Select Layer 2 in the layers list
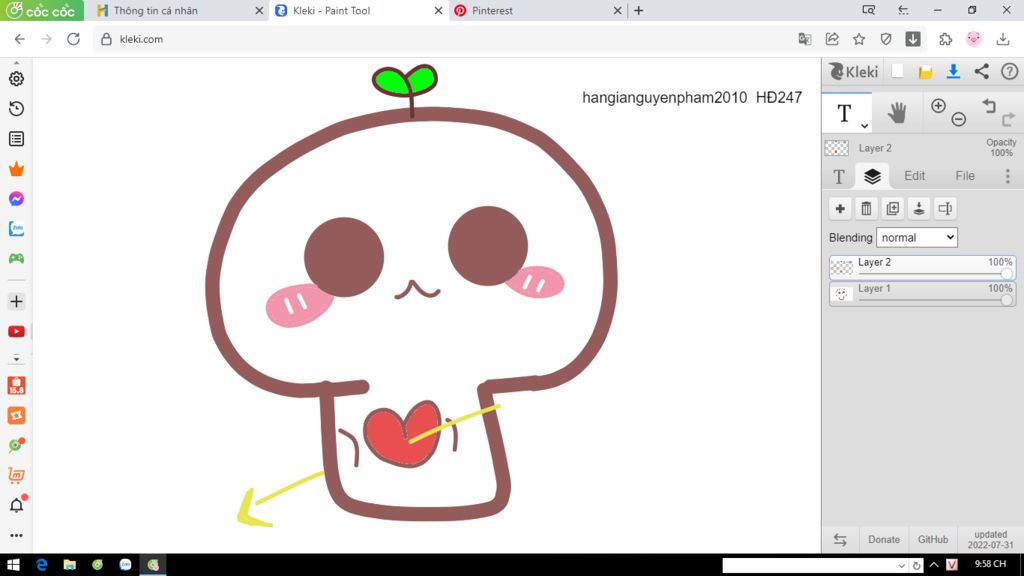This screenshot has height=576, width=1024. [922, 268]
